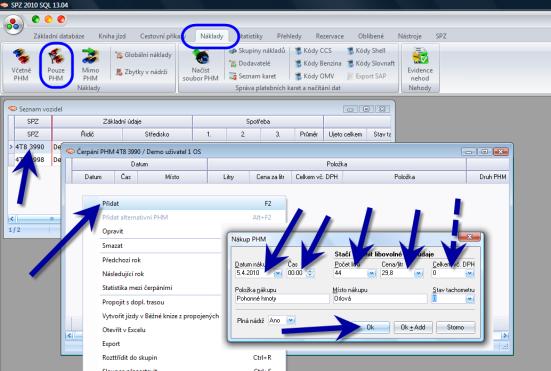Image resolution: width=551 pixels, height=371 pixels.
Task: Open the SPZ ribbon tab
Action: pyautogui.click(x=441, y=36)
